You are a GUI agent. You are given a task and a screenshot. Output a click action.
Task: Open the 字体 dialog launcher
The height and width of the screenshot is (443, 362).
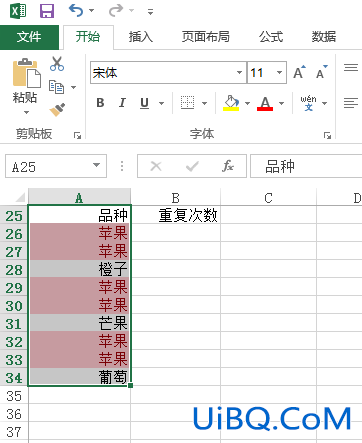(327, 135)
